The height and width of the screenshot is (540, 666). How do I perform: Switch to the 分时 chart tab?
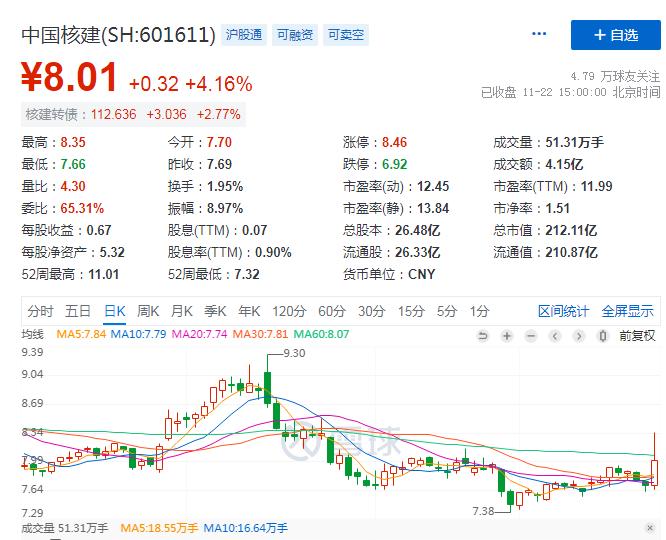(x=40, y=311)
